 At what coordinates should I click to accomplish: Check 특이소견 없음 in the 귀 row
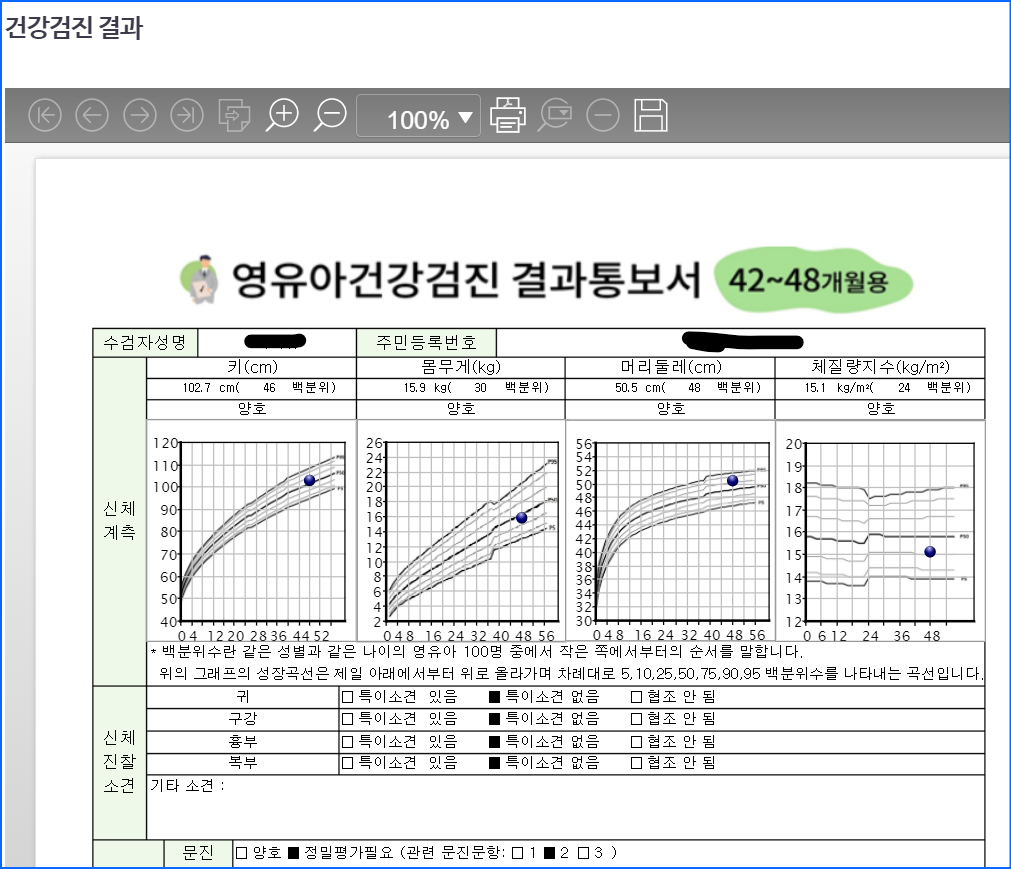tap(495, 697)
